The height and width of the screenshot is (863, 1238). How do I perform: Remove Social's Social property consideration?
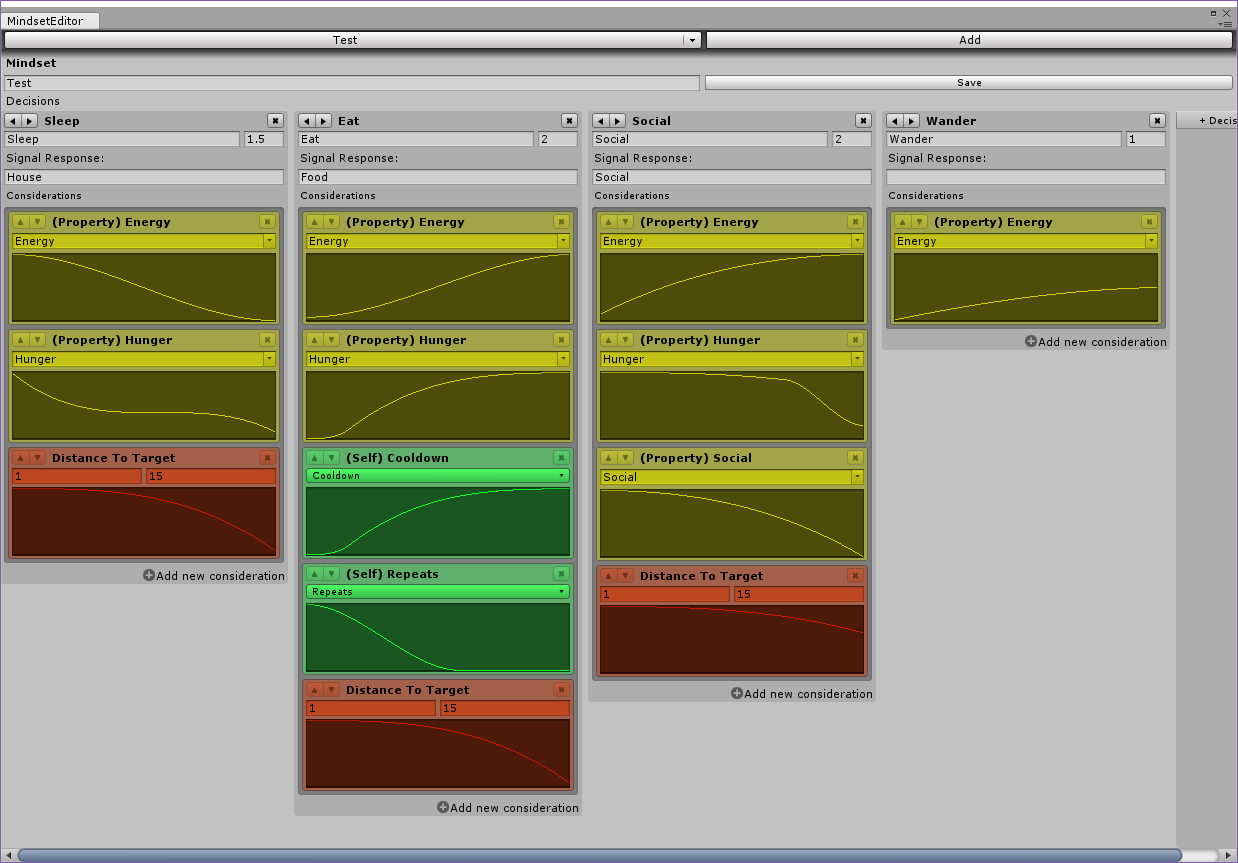coord(855,458)
